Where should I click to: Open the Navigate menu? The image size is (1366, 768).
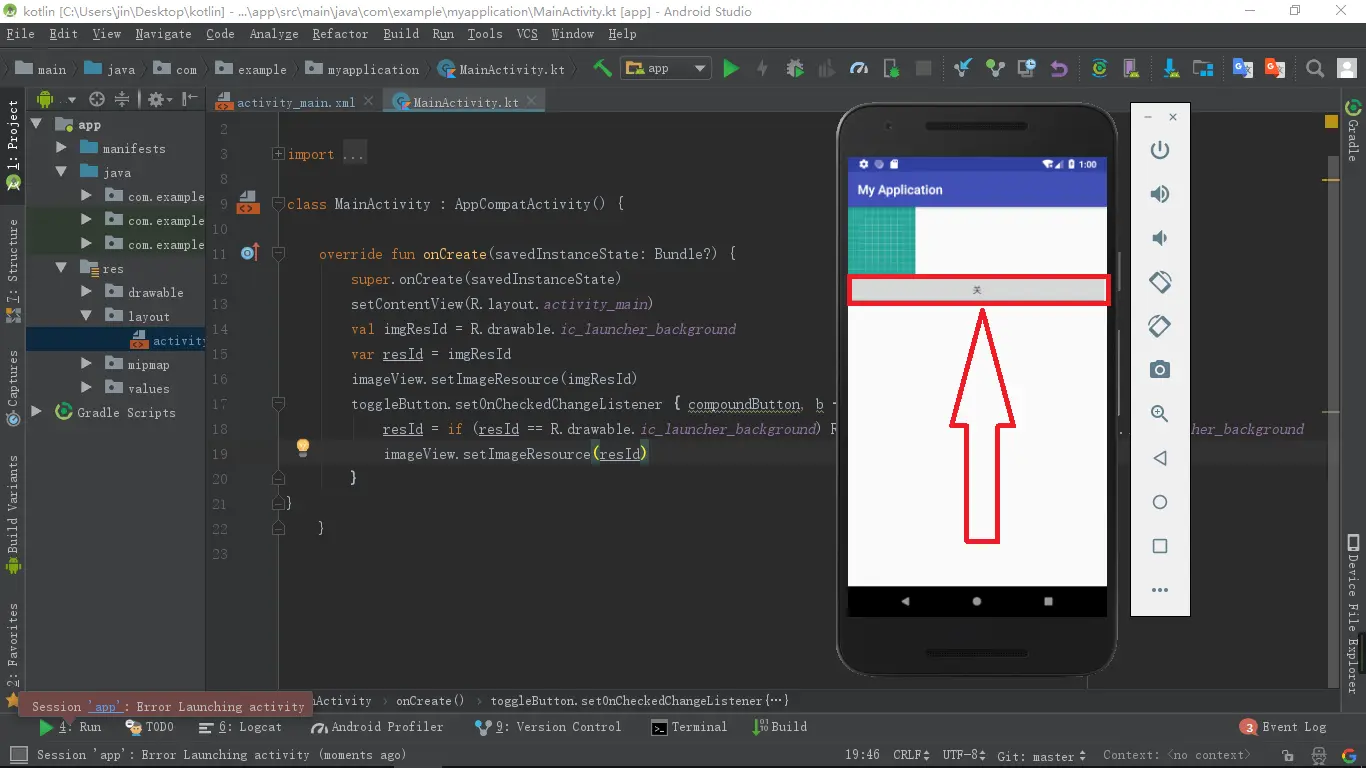point(163,33)
